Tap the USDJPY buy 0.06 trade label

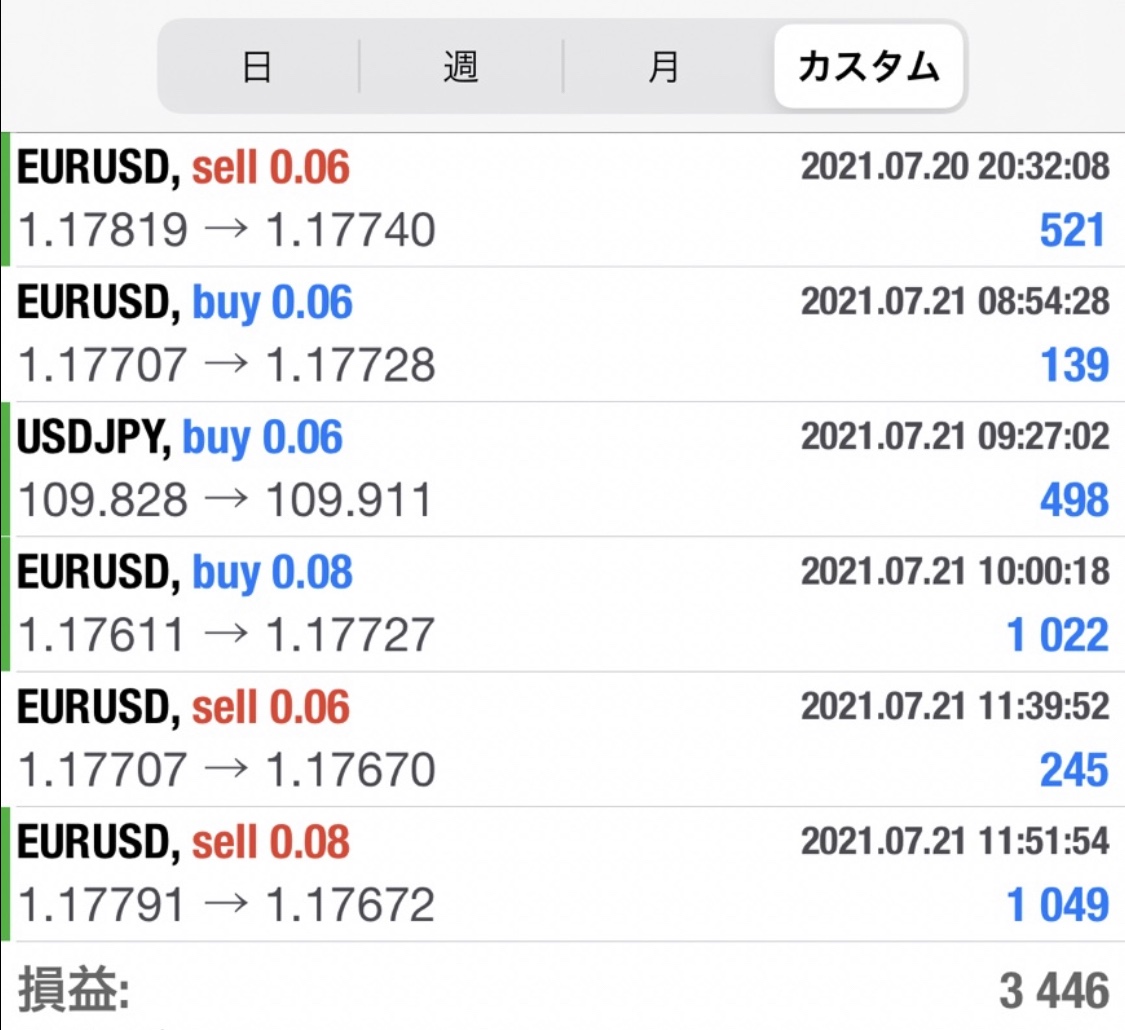pos(180,438)
